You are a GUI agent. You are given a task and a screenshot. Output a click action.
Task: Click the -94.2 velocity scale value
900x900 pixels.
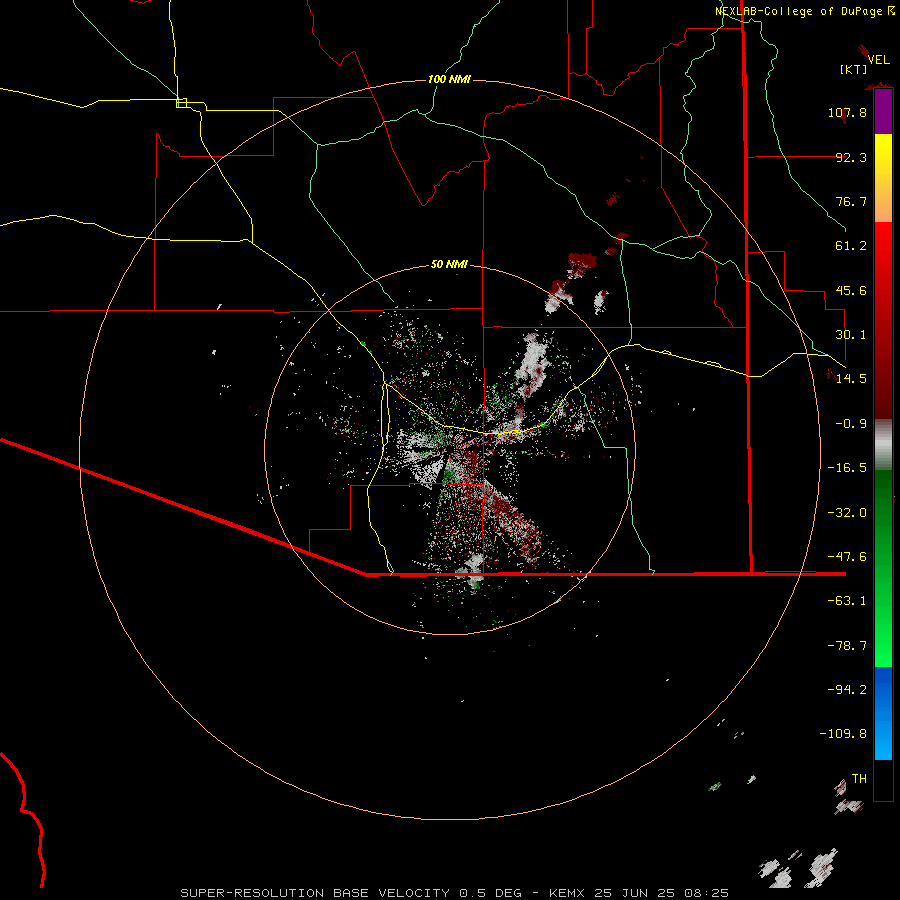click(847, 690)
